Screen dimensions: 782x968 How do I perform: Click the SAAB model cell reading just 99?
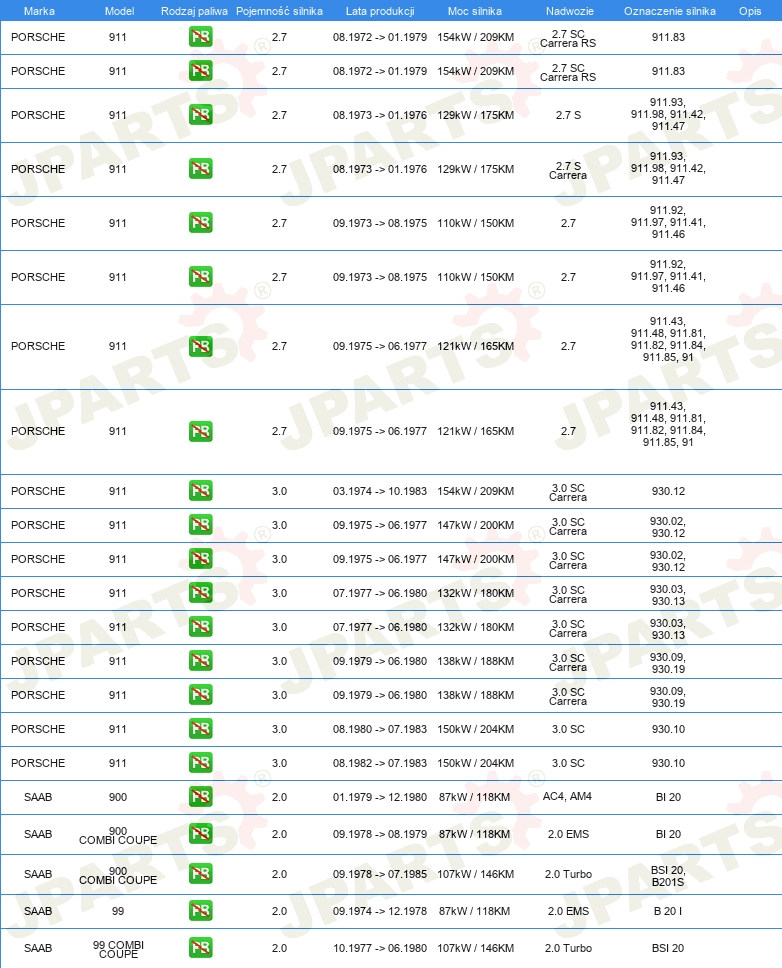pyautogui.click(x=118, y=911)
